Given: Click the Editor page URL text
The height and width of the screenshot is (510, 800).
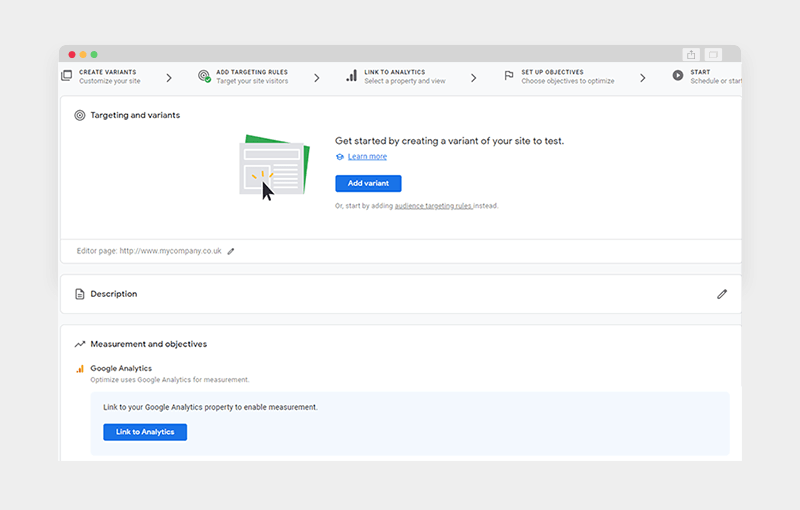Looking at the screenshot, I should 149,251.
